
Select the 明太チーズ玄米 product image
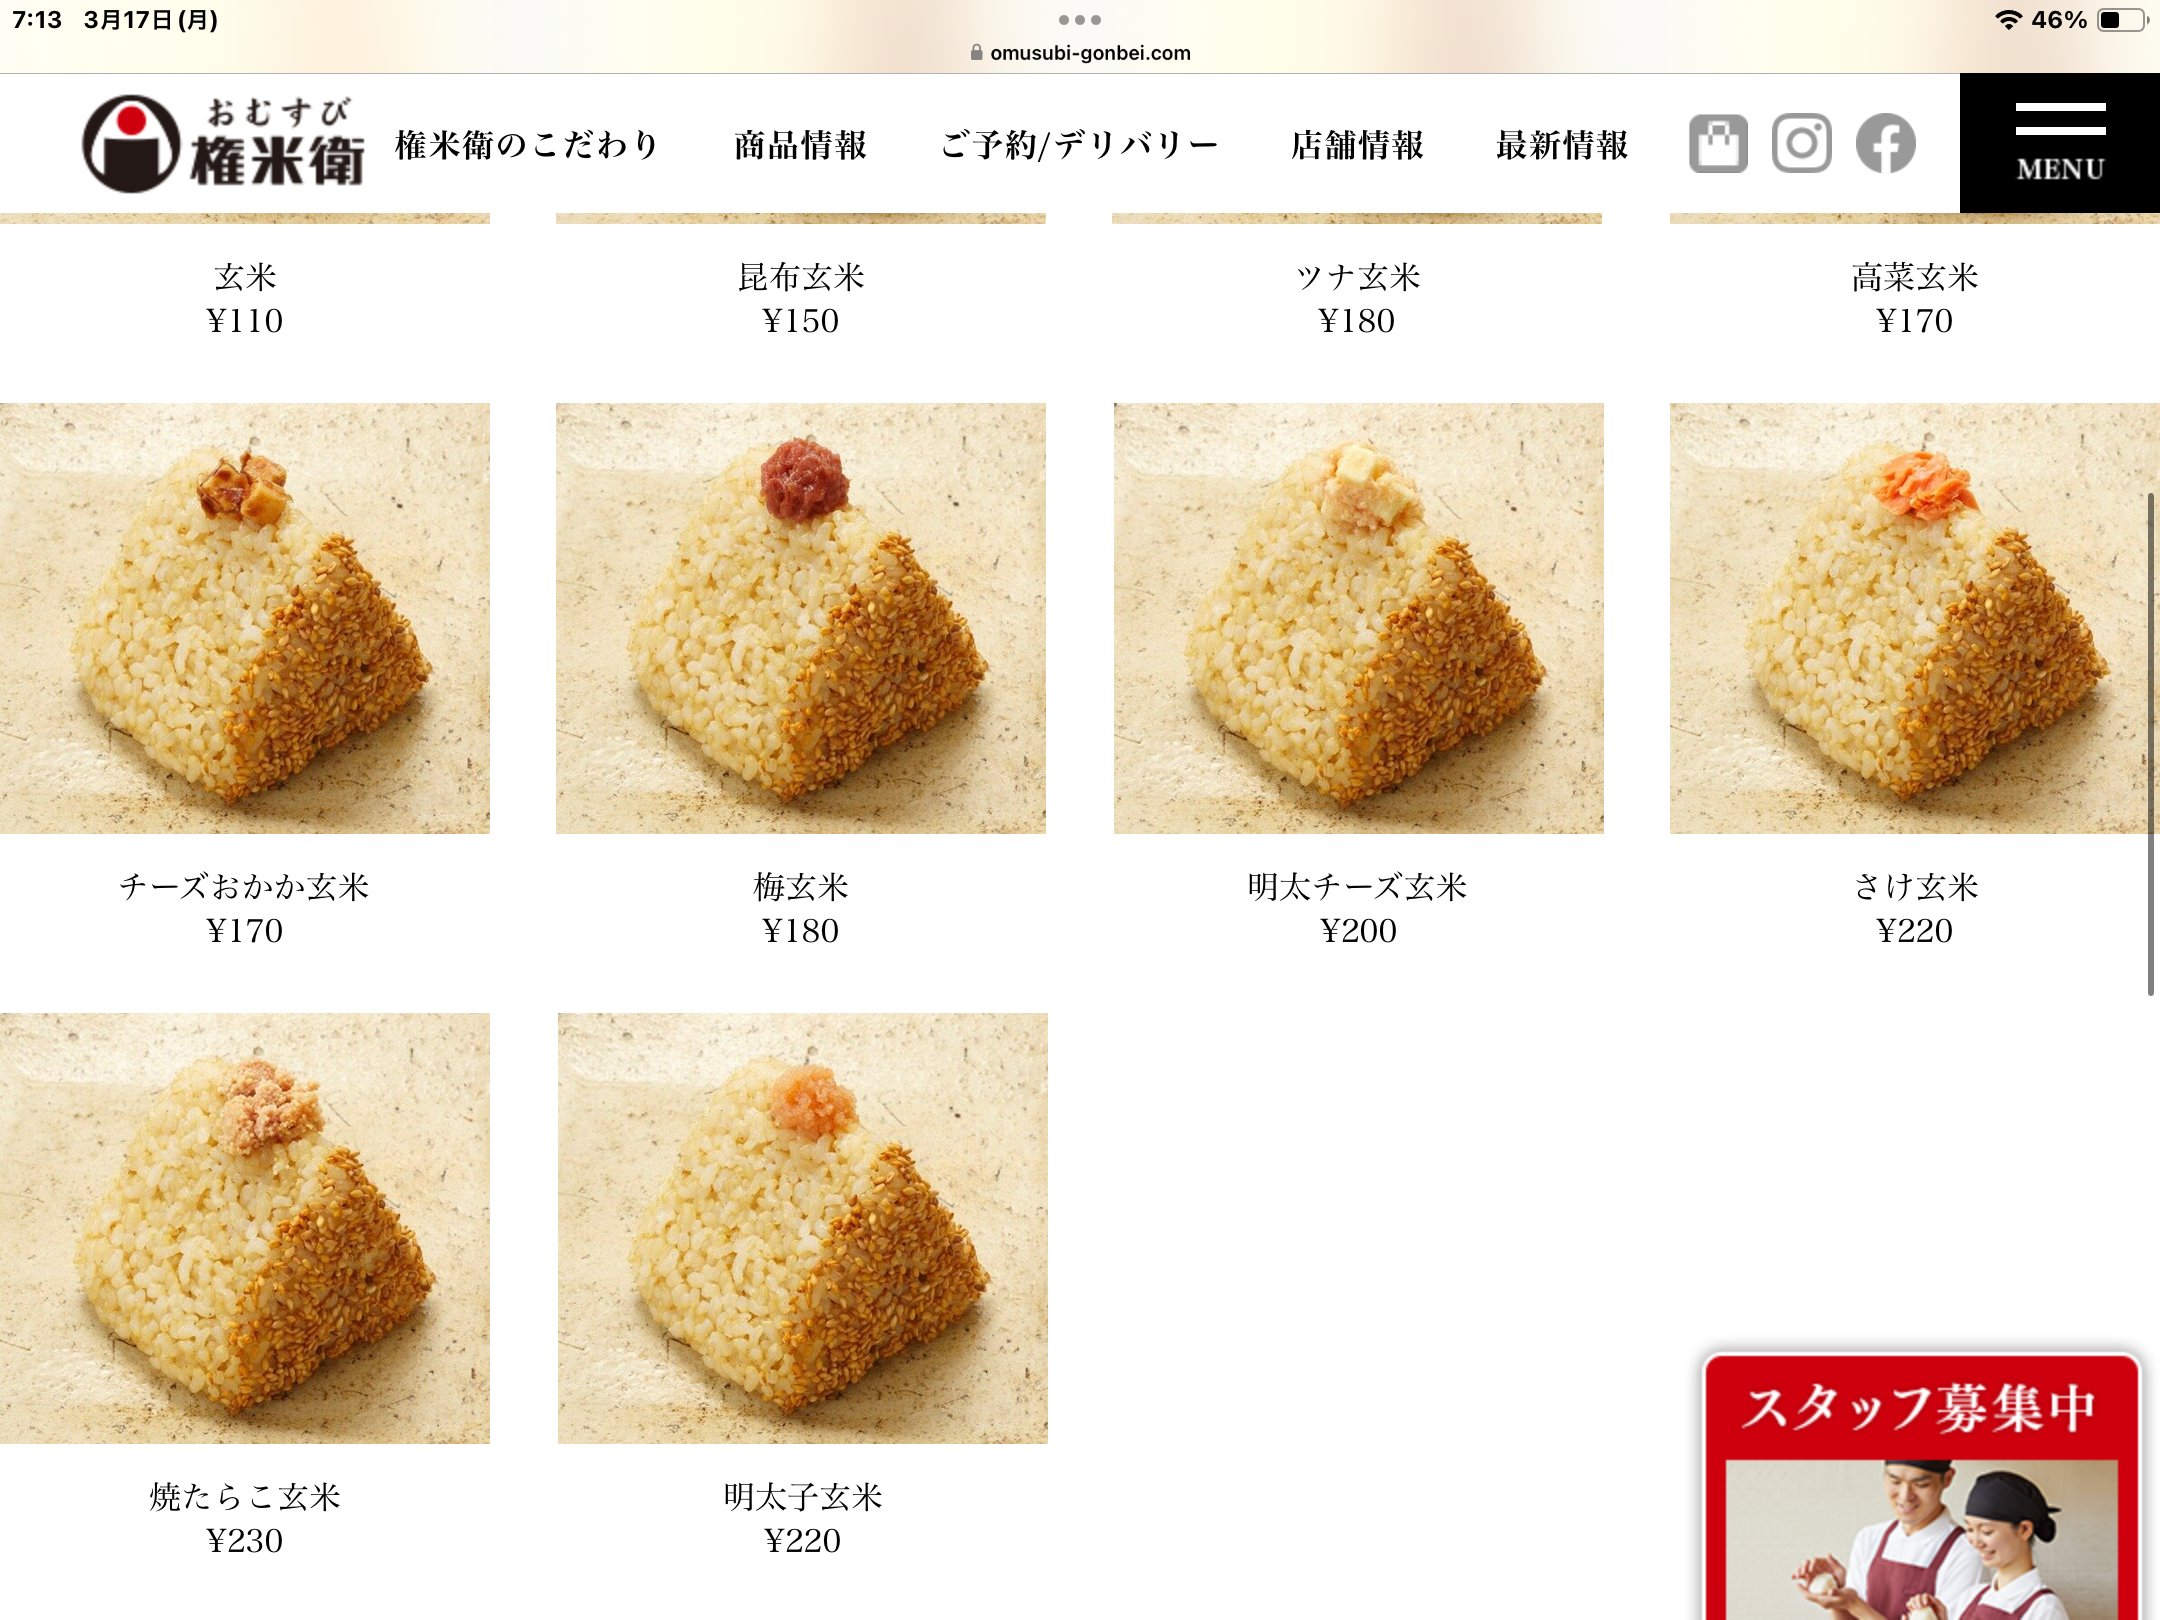tap(1359, 618)
